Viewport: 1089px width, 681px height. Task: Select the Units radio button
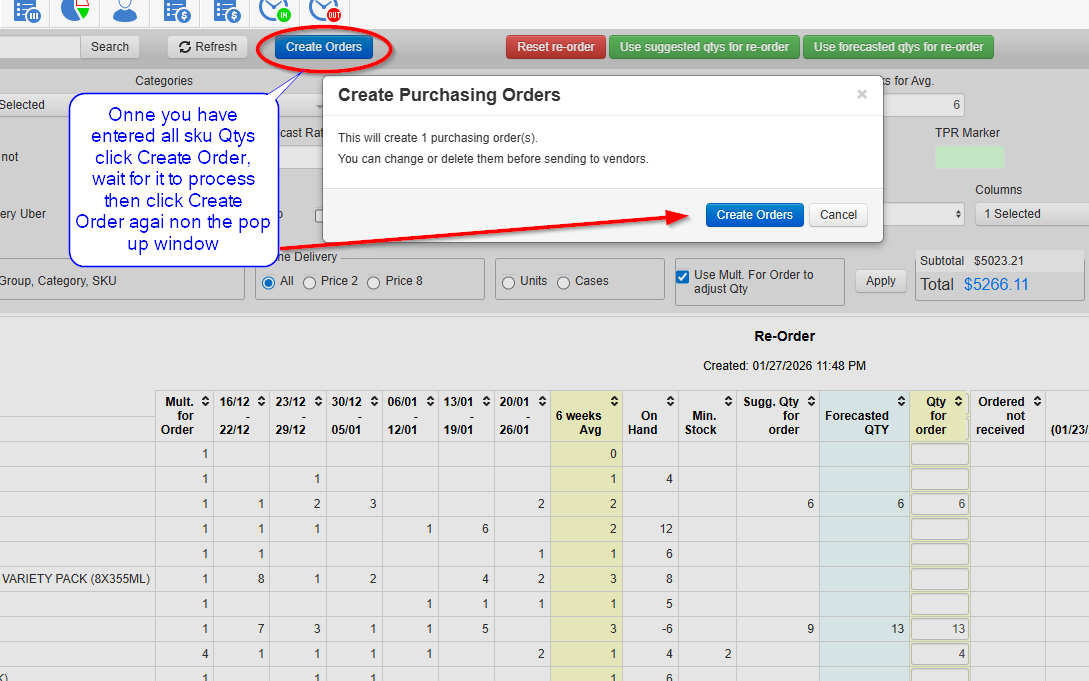[508, 283]
